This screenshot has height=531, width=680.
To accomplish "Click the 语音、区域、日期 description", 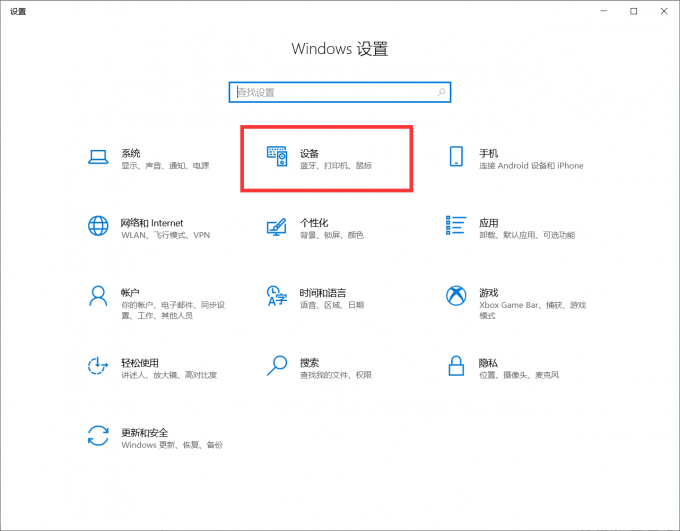I will coord(332,305).
